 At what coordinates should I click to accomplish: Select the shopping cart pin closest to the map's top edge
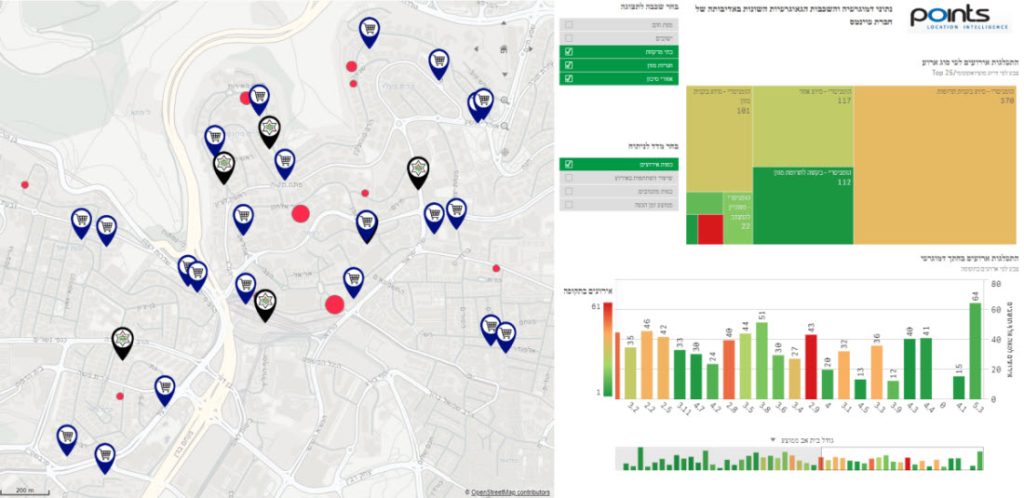pos(370,32)
